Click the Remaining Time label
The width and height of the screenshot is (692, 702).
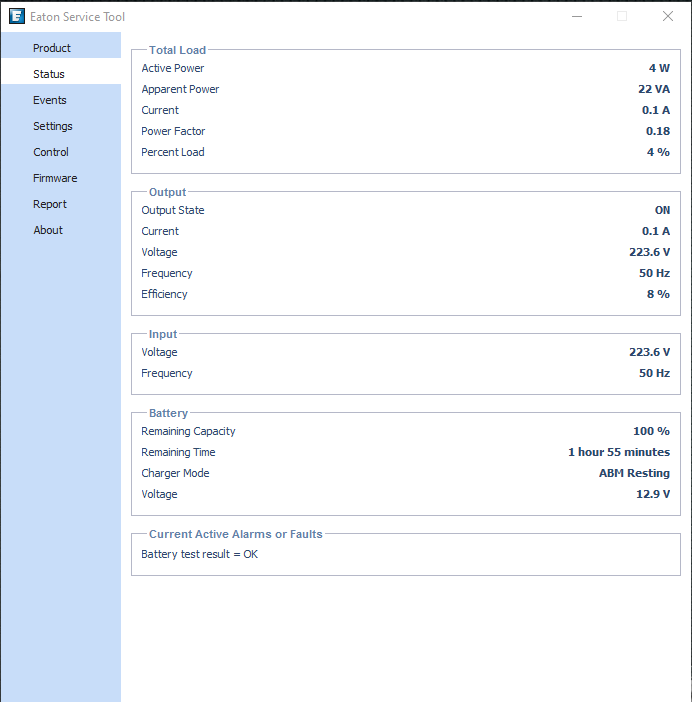pyautogui.click(x=178, y=452)
